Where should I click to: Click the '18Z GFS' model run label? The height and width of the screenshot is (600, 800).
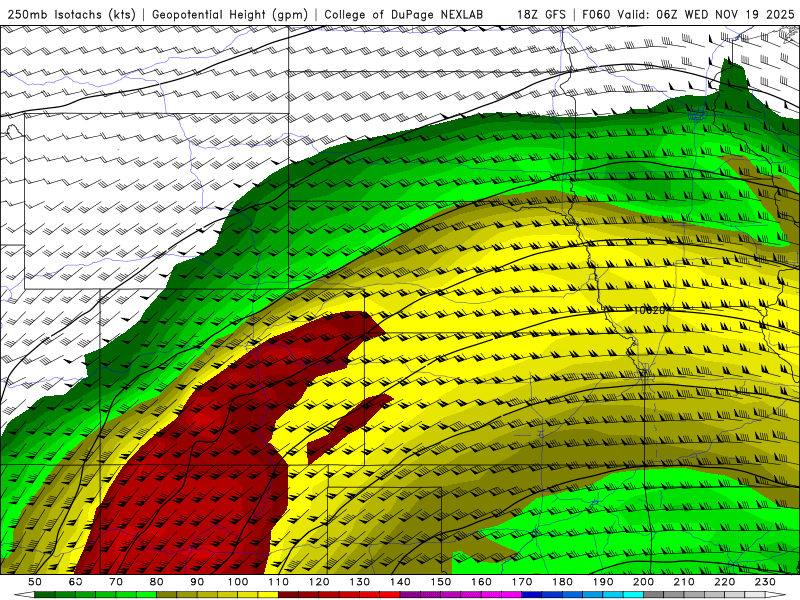tap(541, 14)
